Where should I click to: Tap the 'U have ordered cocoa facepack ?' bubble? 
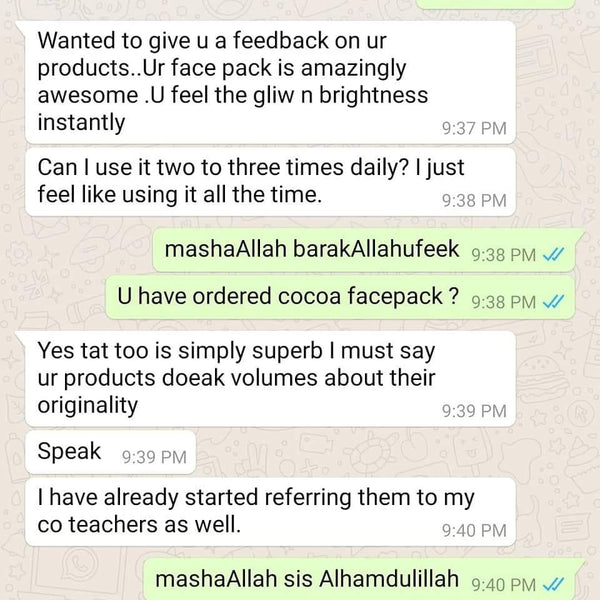(341, 297)
